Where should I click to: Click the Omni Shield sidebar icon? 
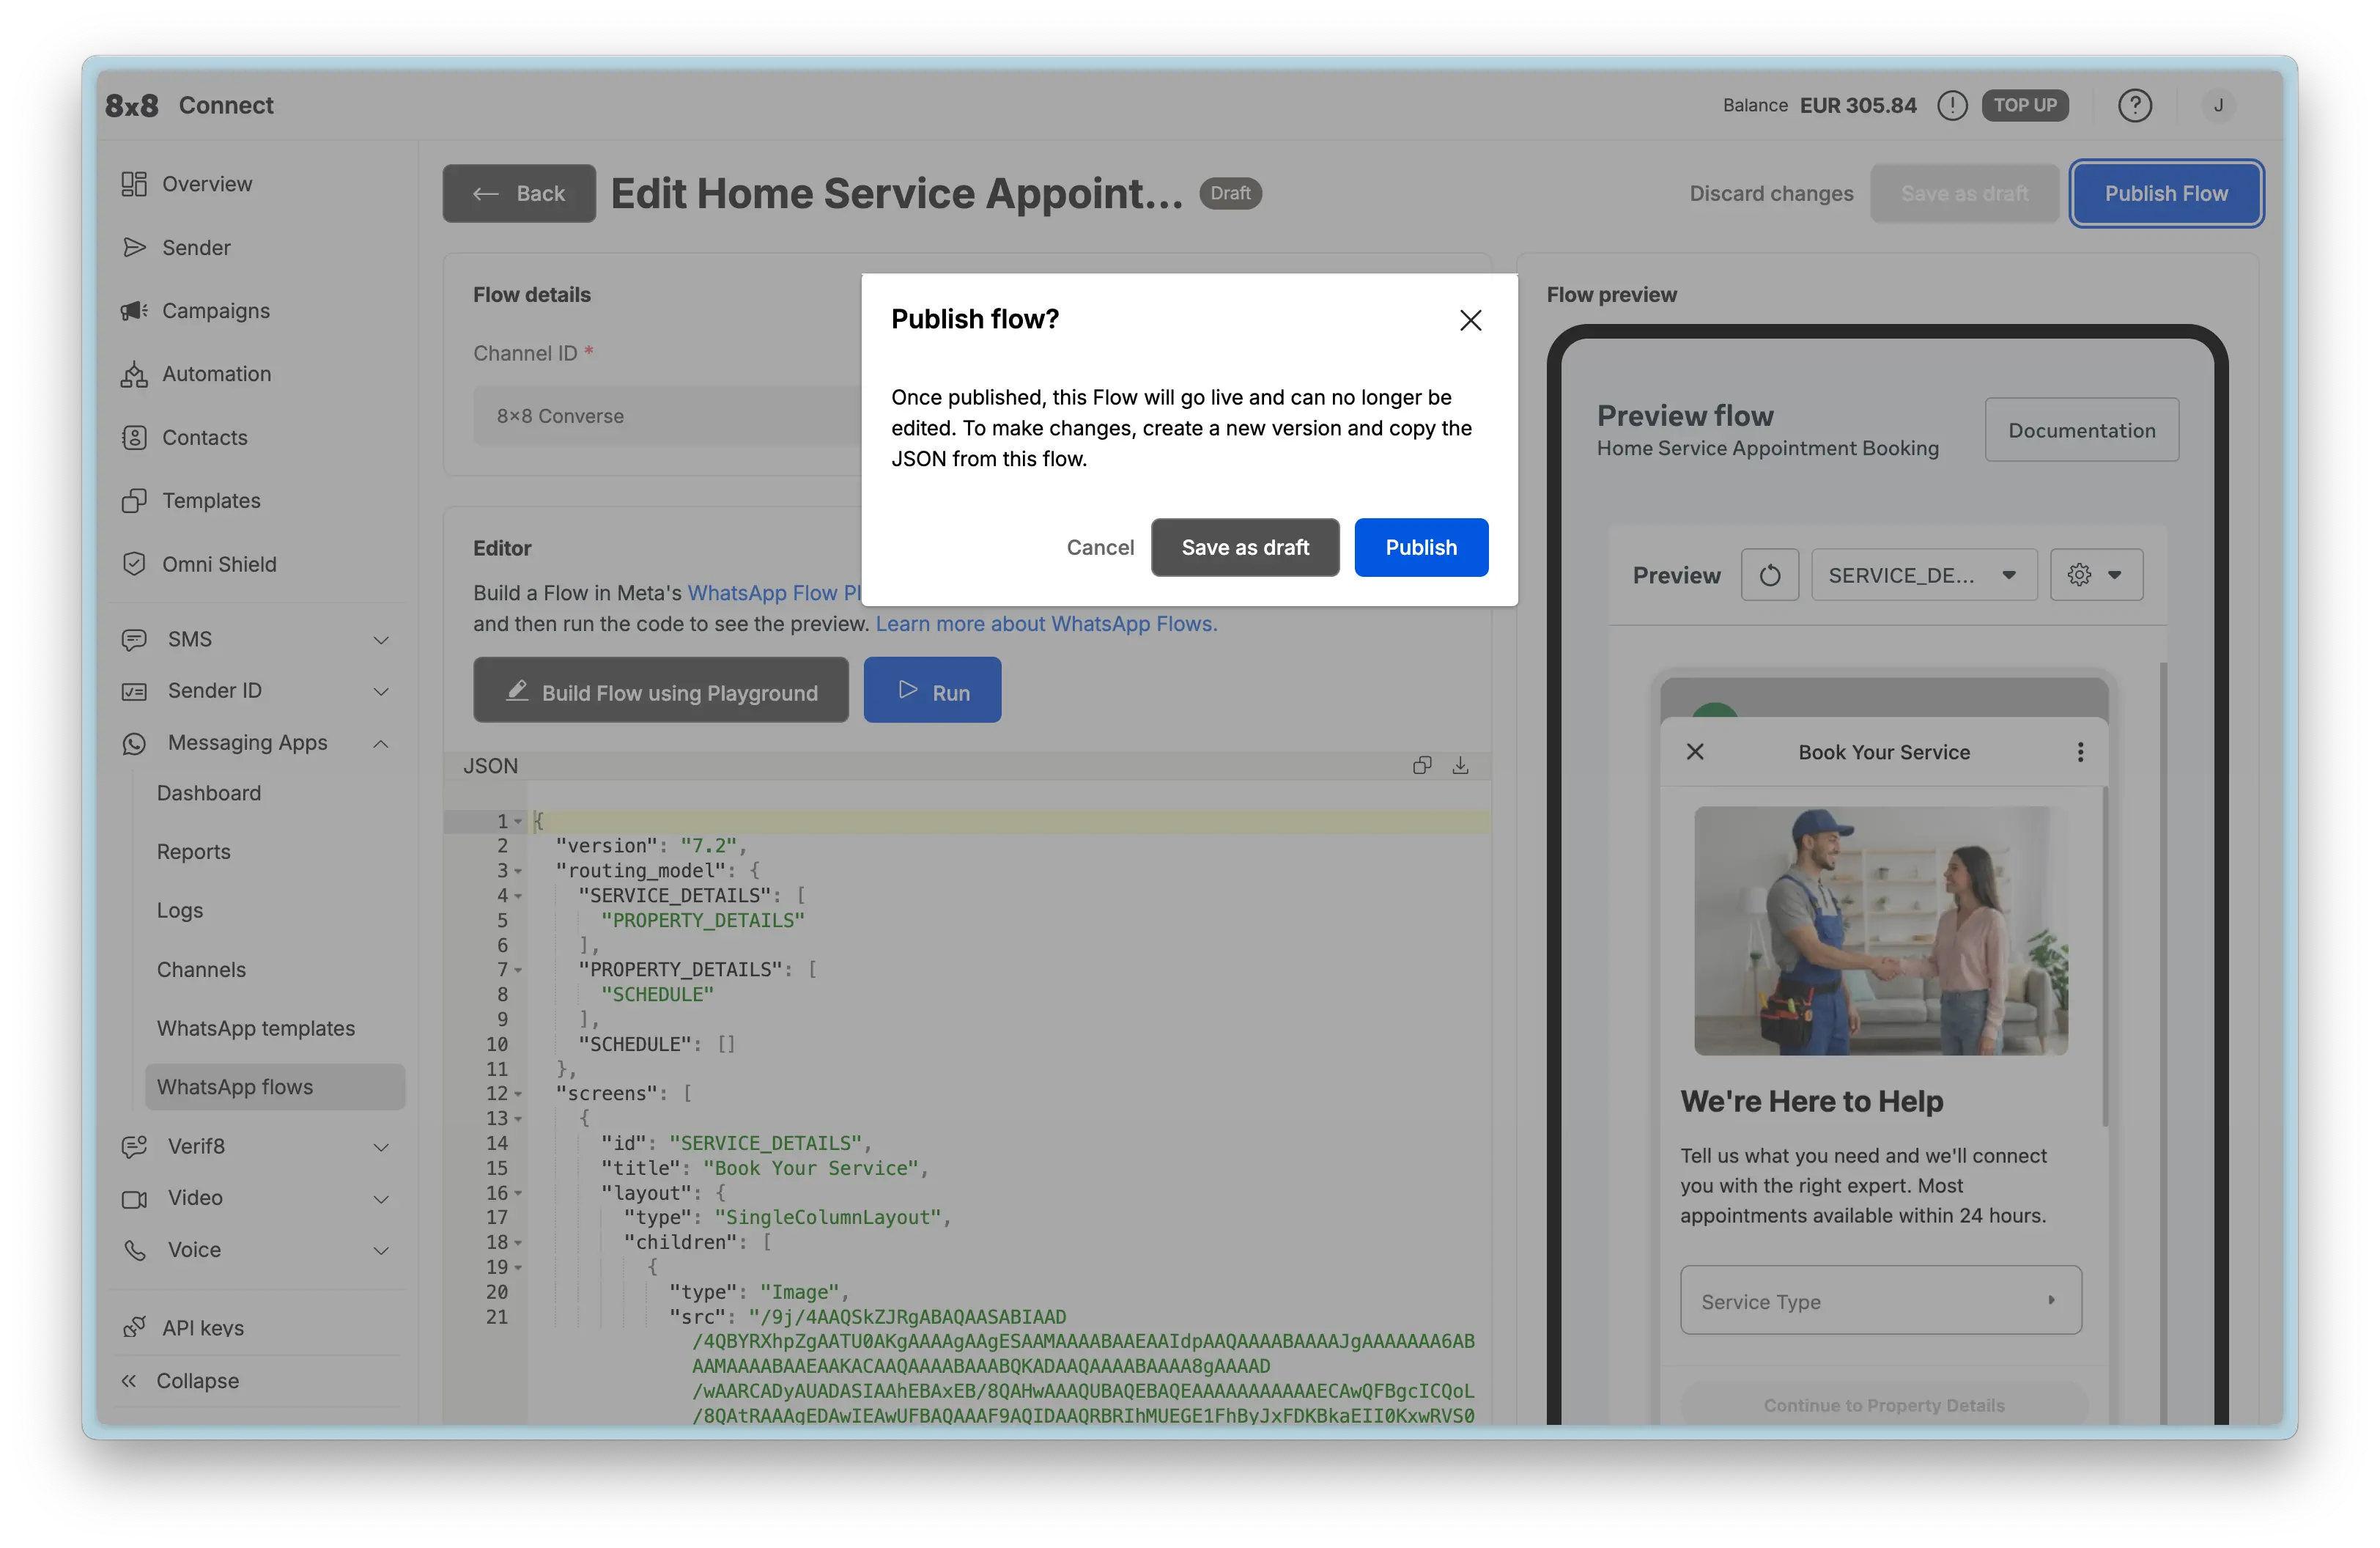click(135, 564)
